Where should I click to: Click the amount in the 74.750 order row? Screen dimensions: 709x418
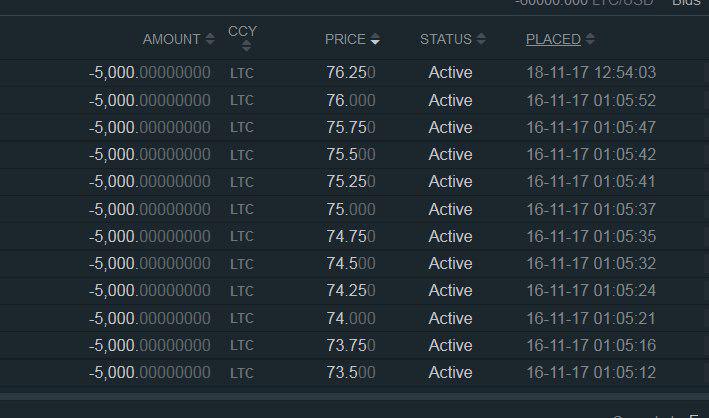(x=150, y=236)
